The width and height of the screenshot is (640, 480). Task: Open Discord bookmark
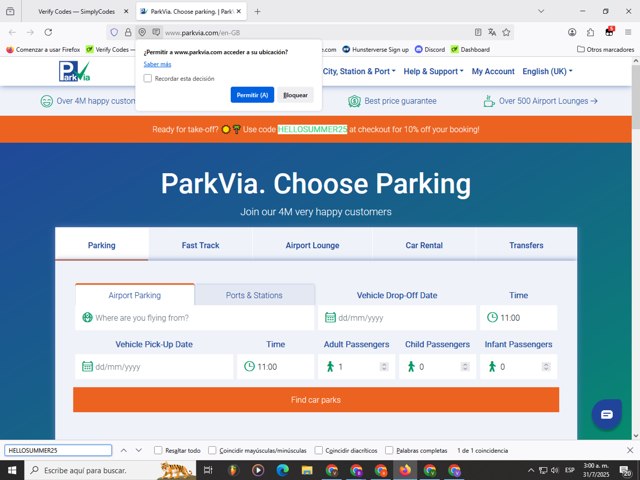[x=430, y=49]
